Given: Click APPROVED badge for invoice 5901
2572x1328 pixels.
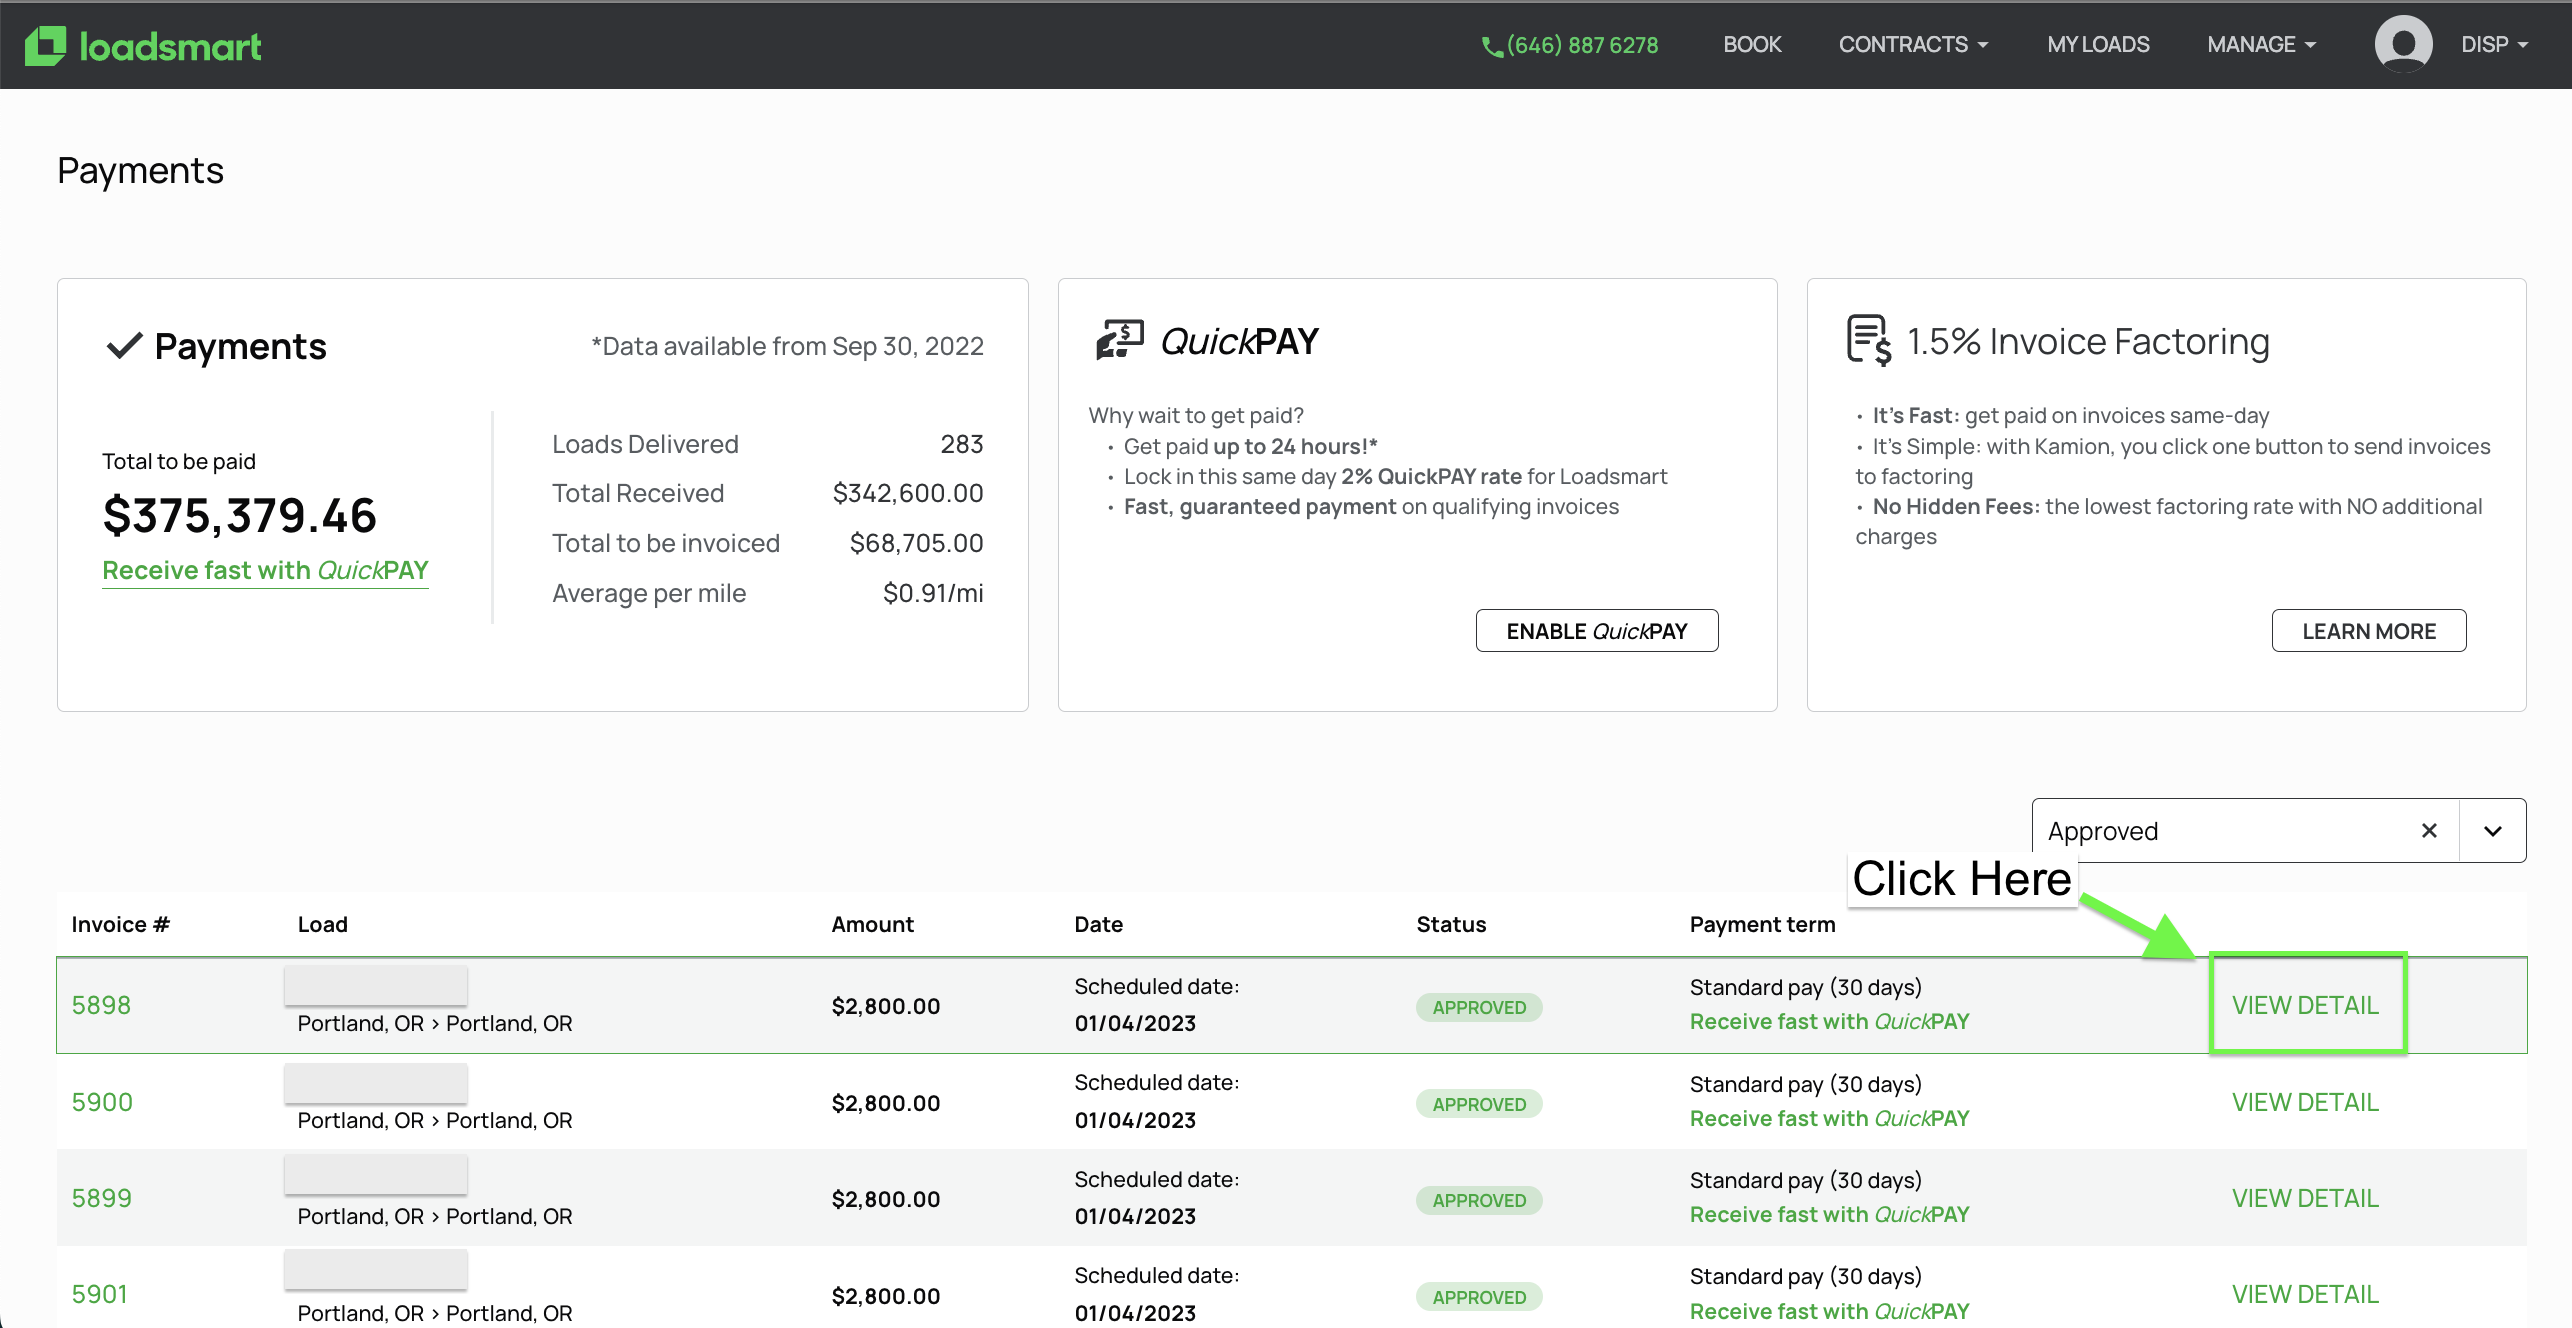Looking at the screenshot, I should tap(1479, 1297).
